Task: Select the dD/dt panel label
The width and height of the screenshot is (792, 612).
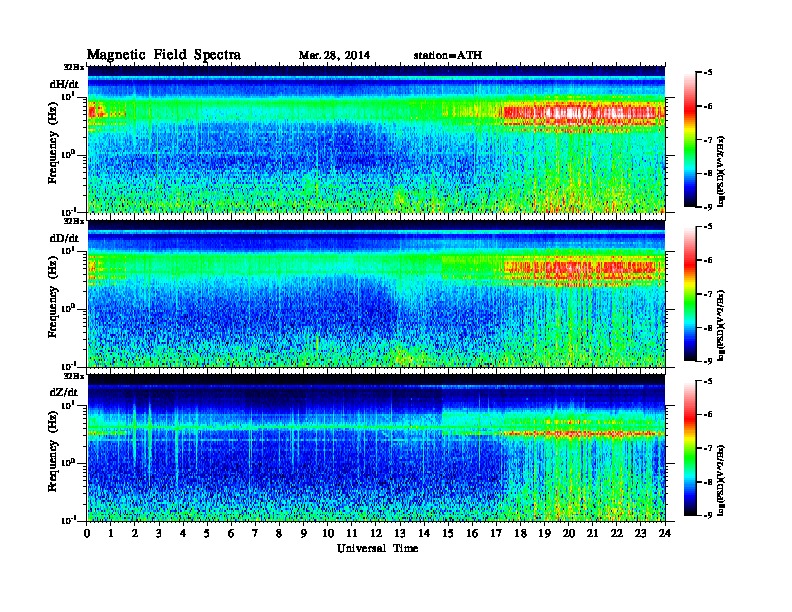Action: (64, 238)
